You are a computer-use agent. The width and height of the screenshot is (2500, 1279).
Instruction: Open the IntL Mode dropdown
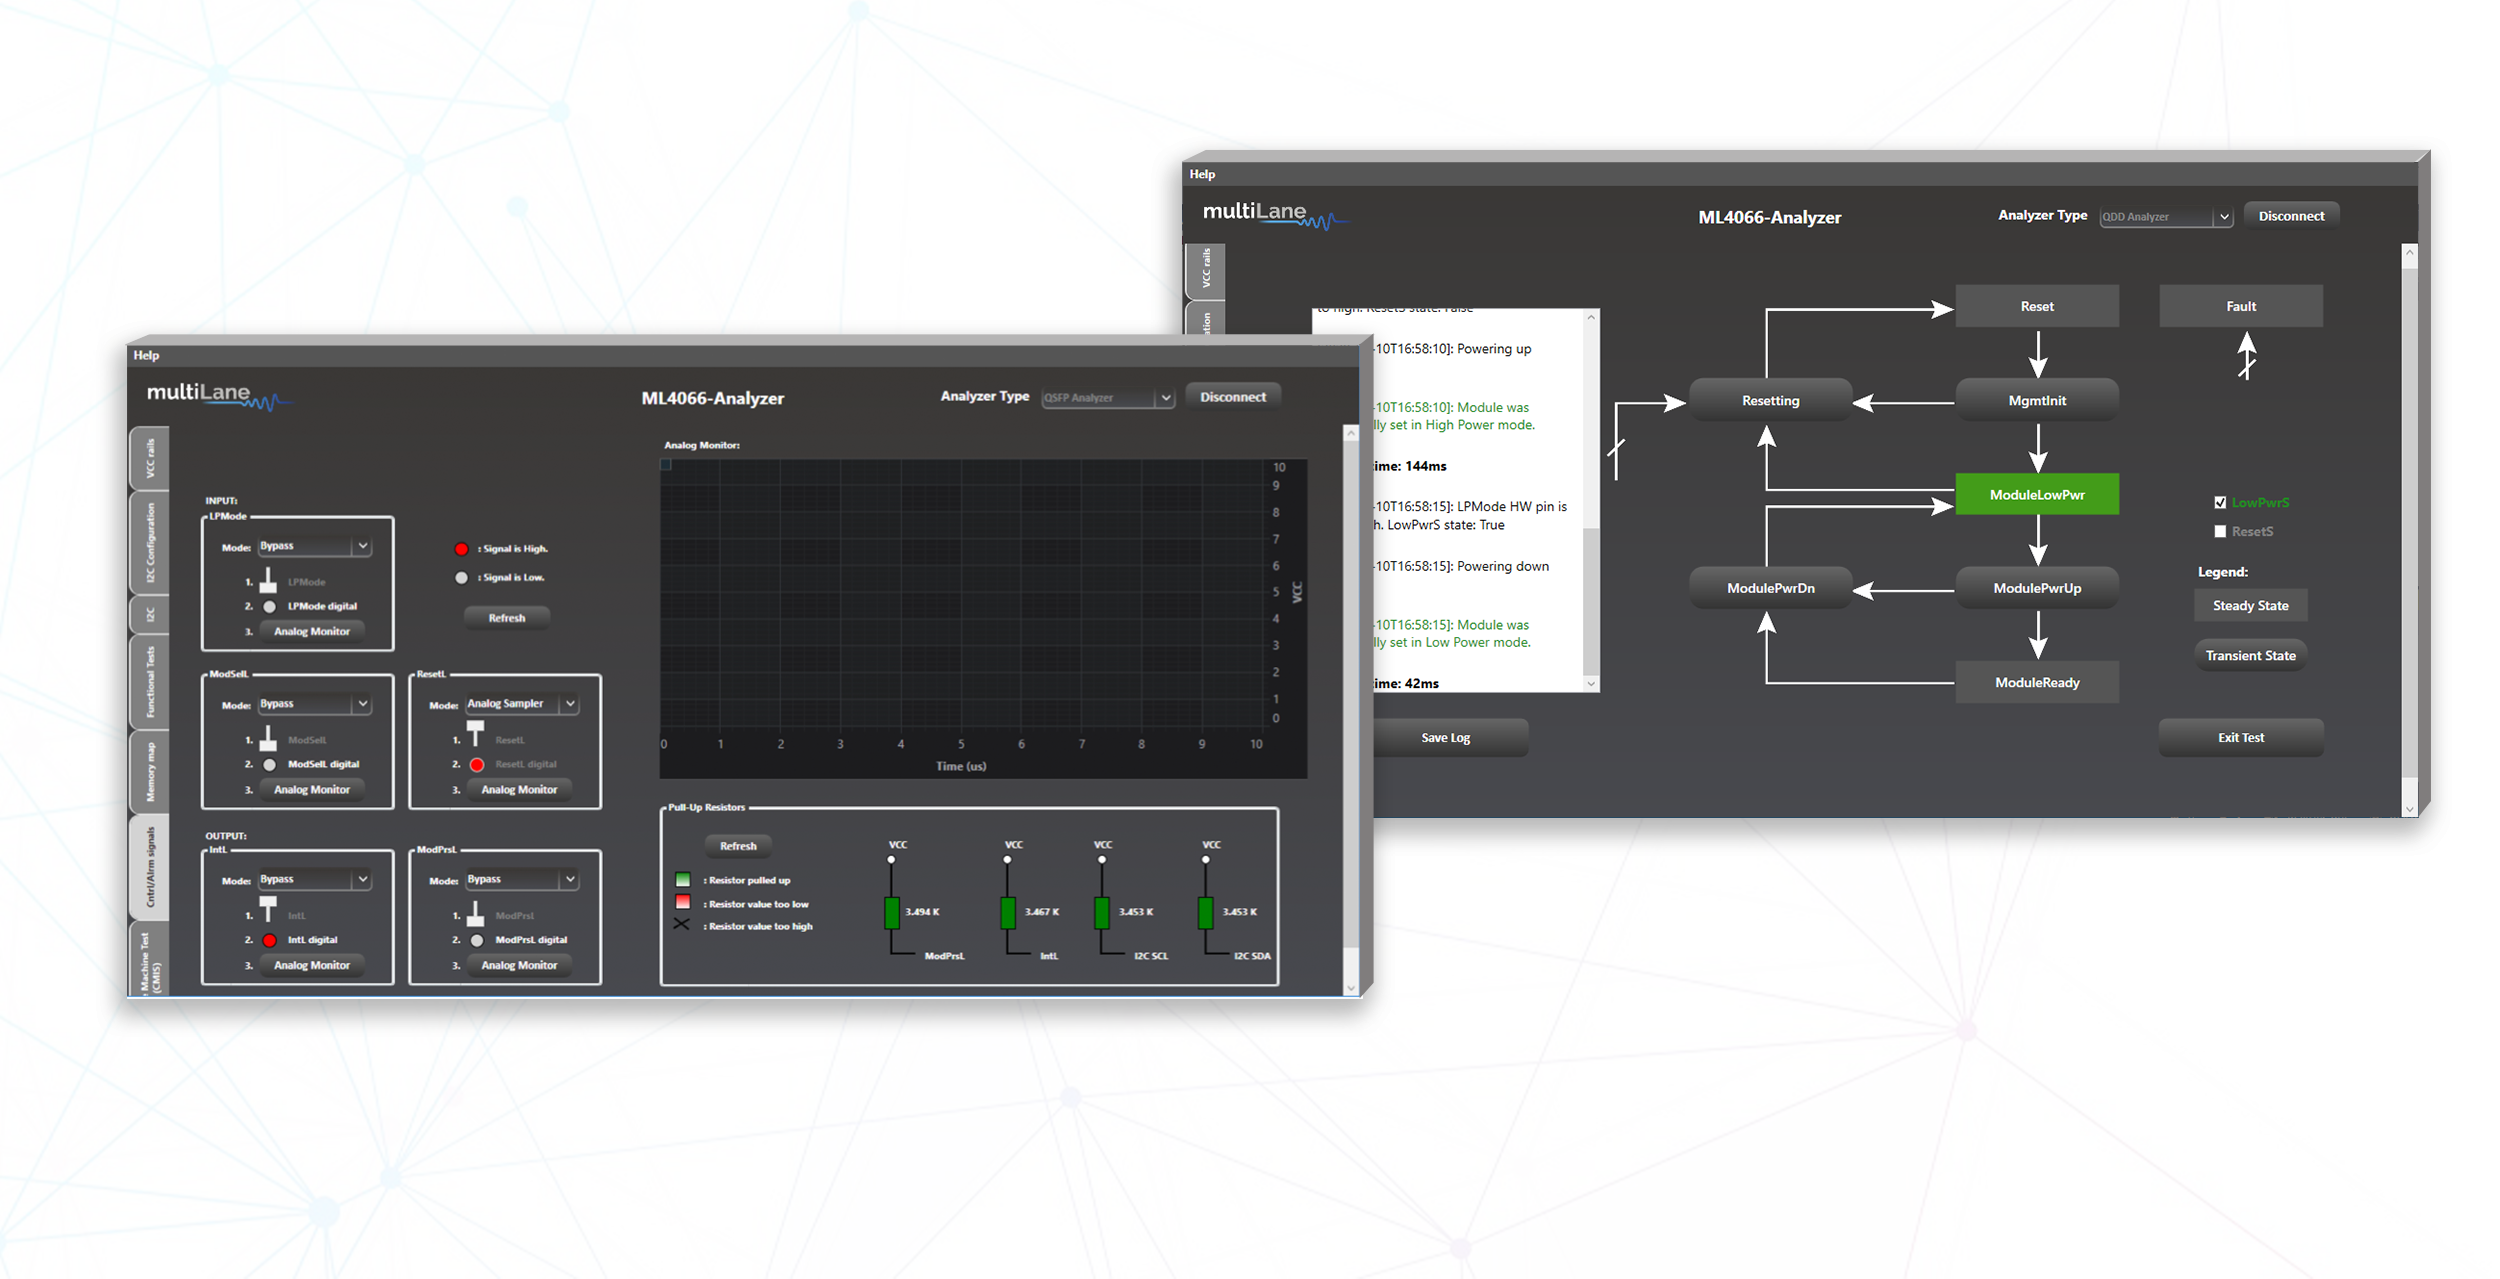[x=314, y=880]
